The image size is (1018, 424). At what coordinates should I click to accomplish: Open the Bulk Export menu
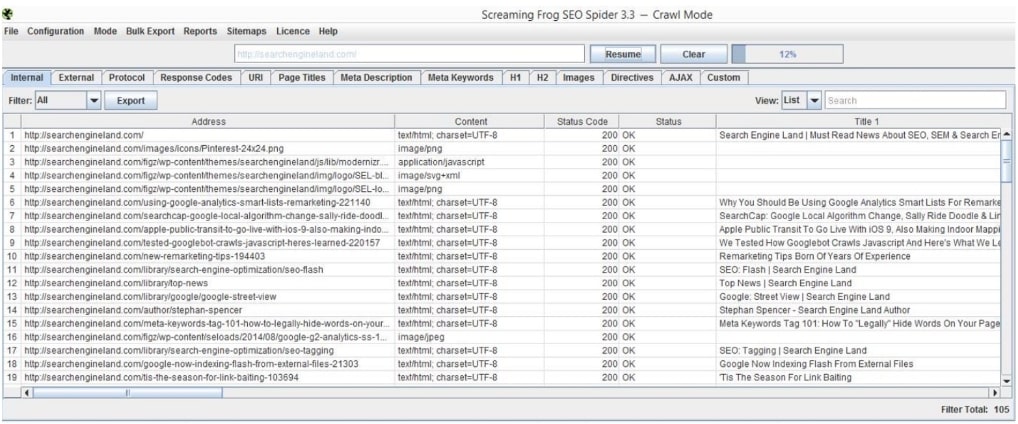pyautogui.click(x=151, y=31)
